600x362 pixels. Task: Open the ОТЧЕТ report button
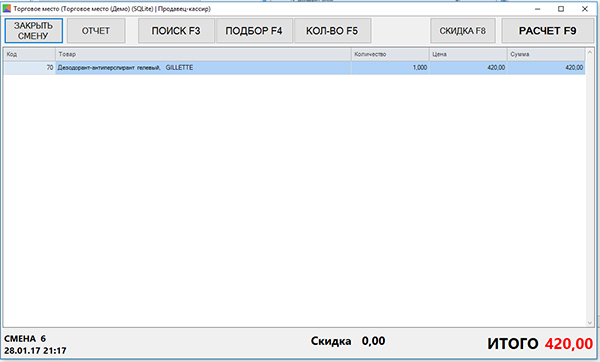(x=96, y=31)
